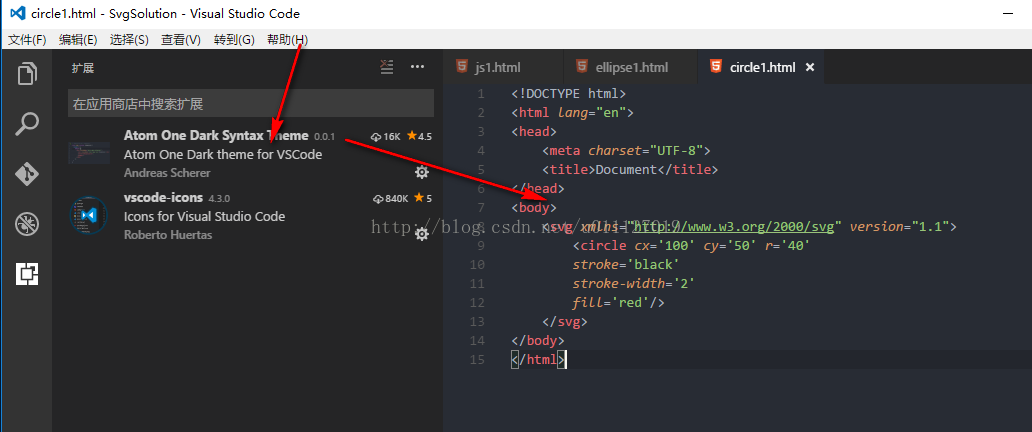The height and width of the screenshot is (432, 1032).
Task: Click the html lang="en" line
Action: tap(572, 113)
